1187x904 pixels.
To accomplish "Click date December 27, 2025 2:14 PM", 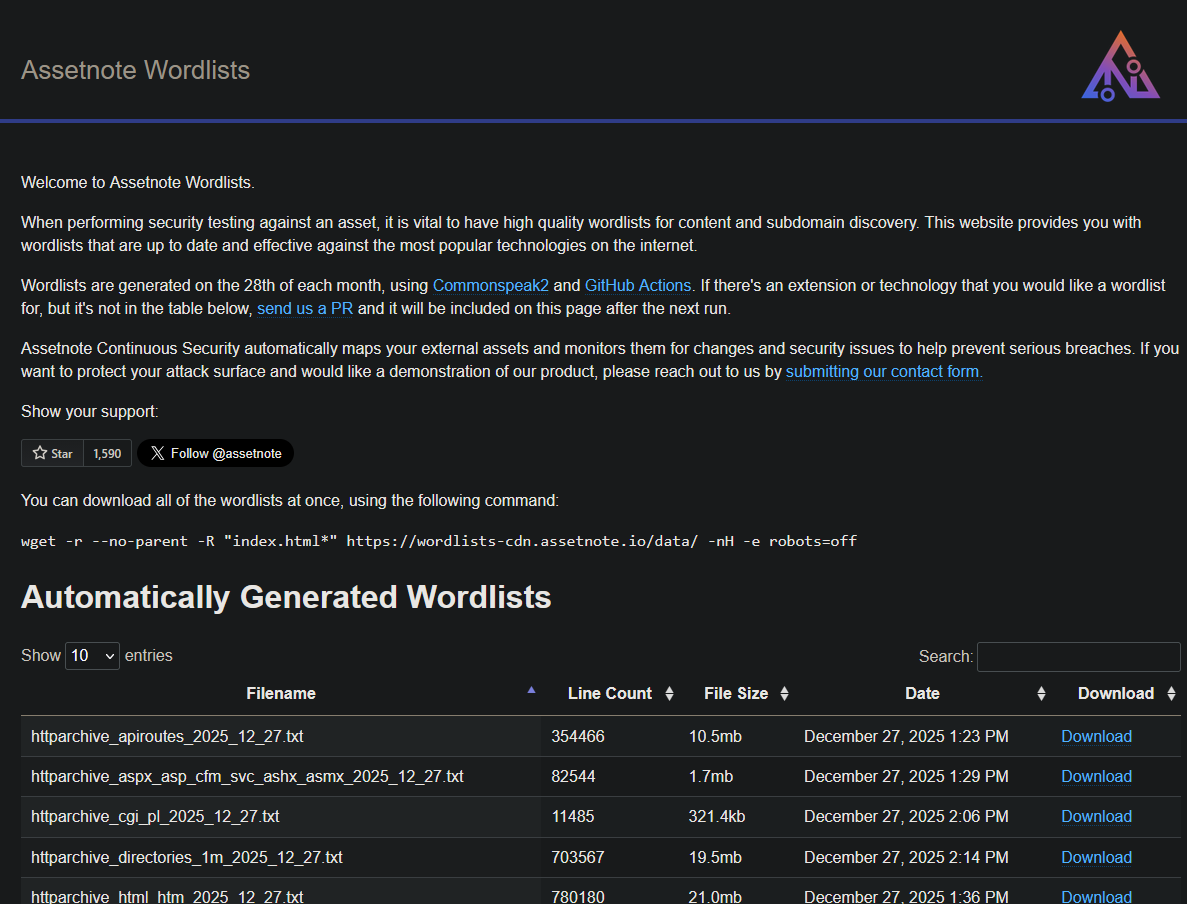I will click(906, 858).
